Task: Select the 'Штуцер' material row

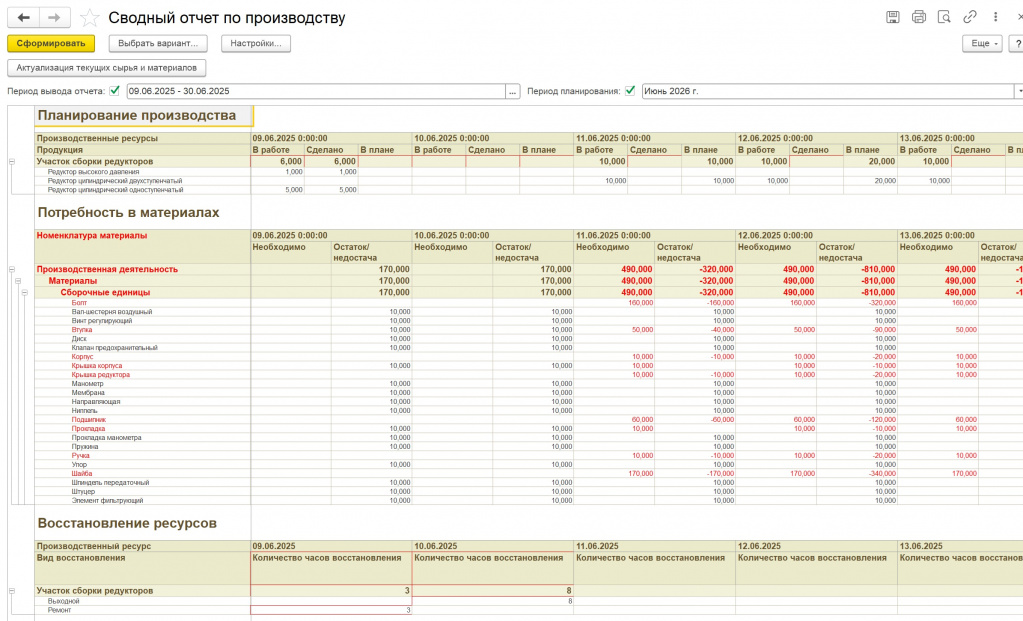Action: [143, 492]
